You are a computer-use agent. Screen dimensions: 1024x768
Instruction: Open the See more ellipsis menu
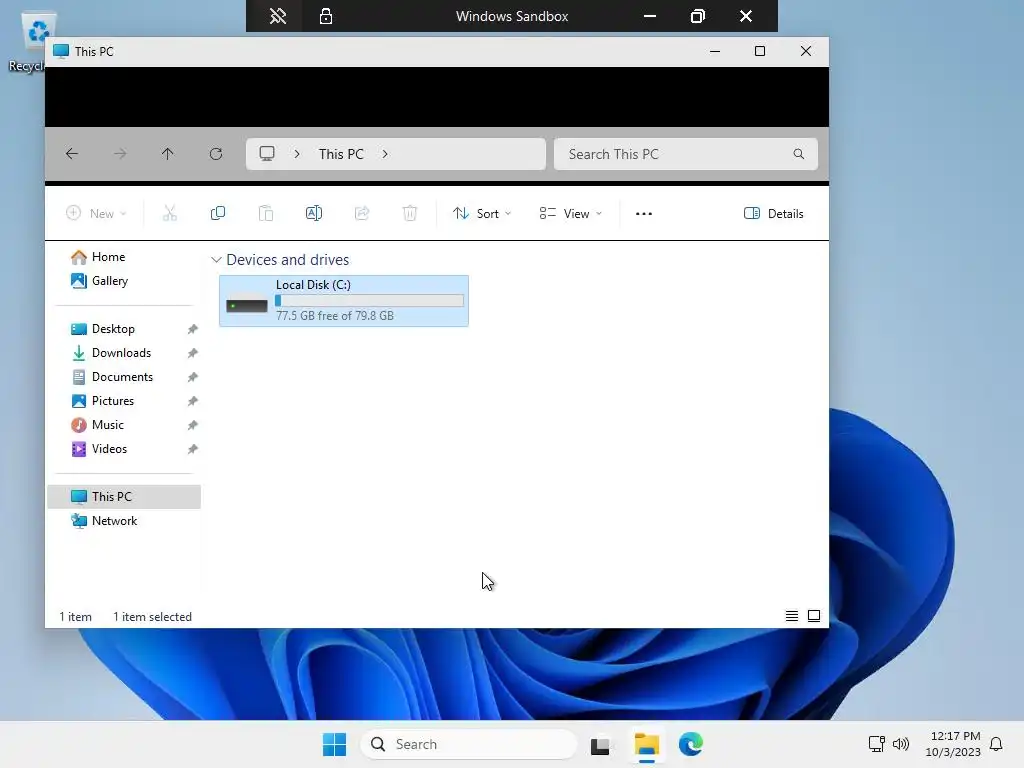(x=644, y=214)
